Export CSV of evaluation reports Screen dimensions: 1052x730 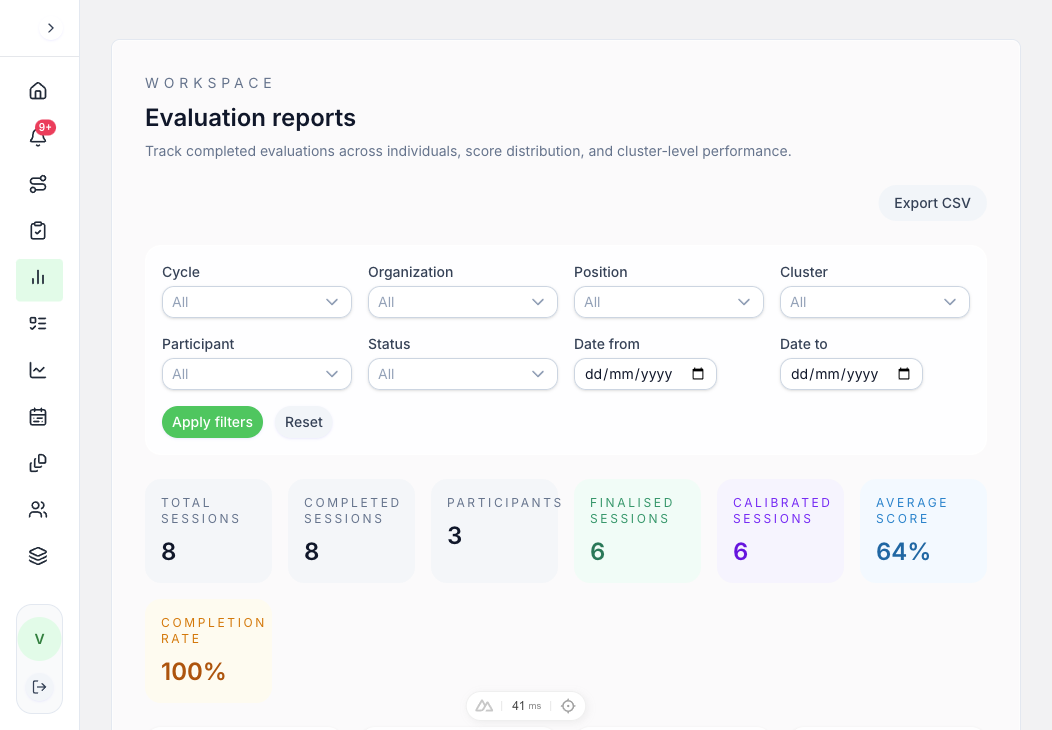coord(932,203)
